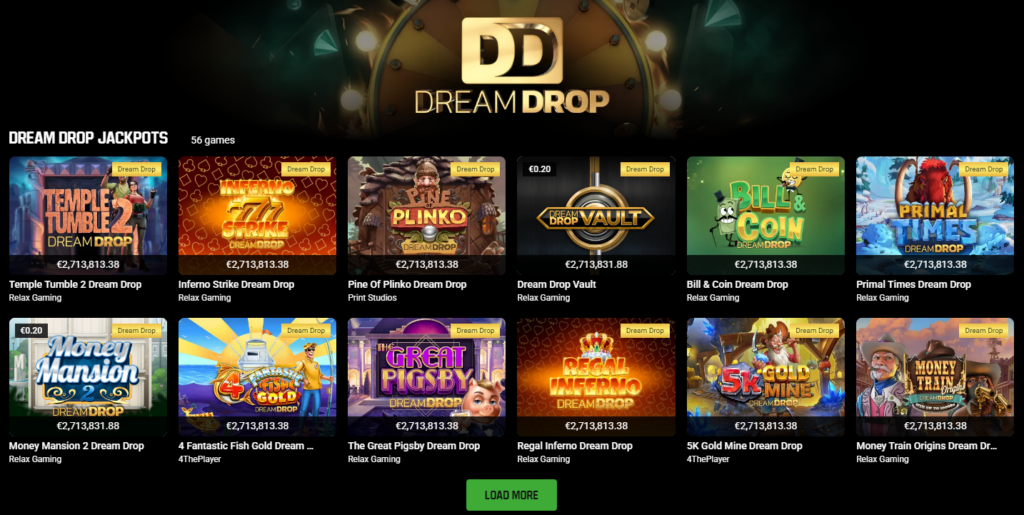Launch The Great Pigsby Dream Drop tile
1024x515 pixels.
coord(426,377)
